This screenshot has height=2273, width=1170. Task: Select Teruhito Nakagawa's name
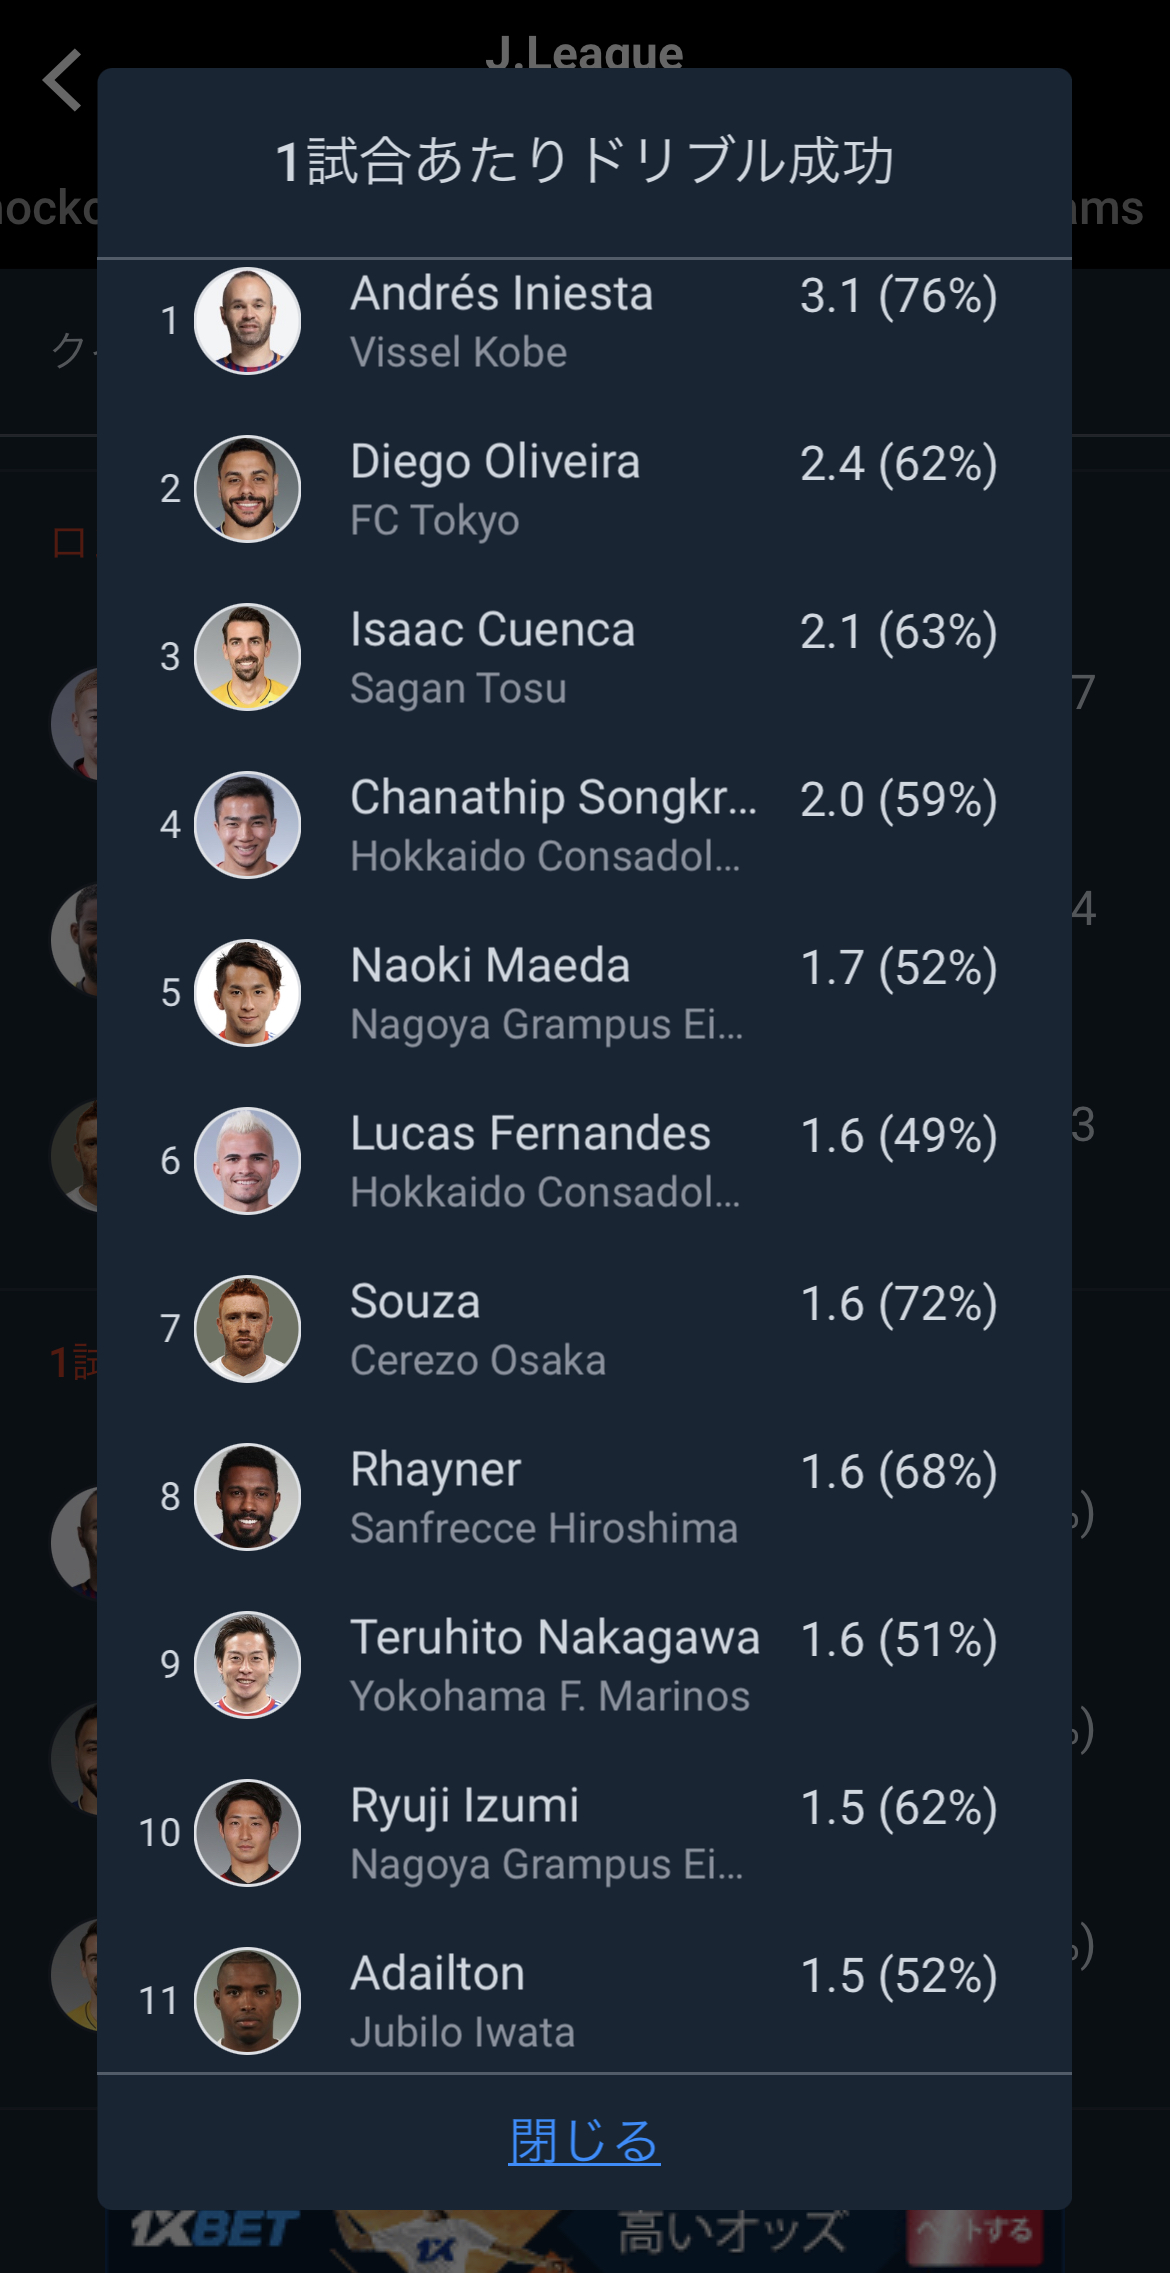click(x=555, y=1638)
